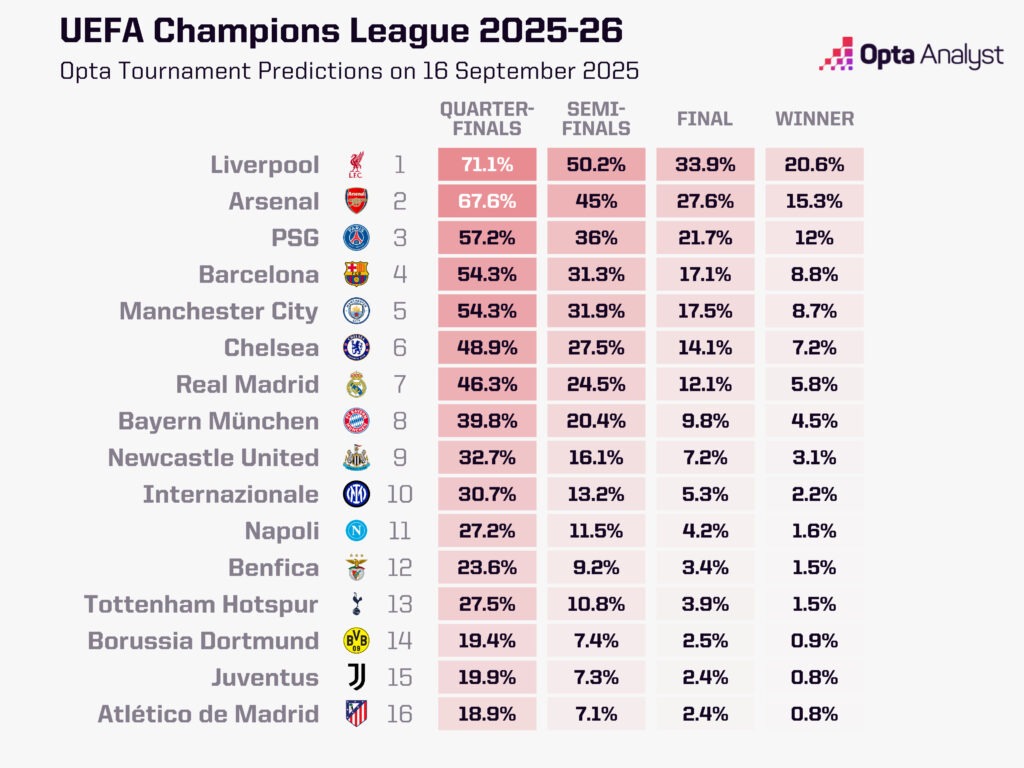1024x768 pixels.
Task: Click Liverpool's 71.1% quarter-finals cell
Action: (488, 165)
